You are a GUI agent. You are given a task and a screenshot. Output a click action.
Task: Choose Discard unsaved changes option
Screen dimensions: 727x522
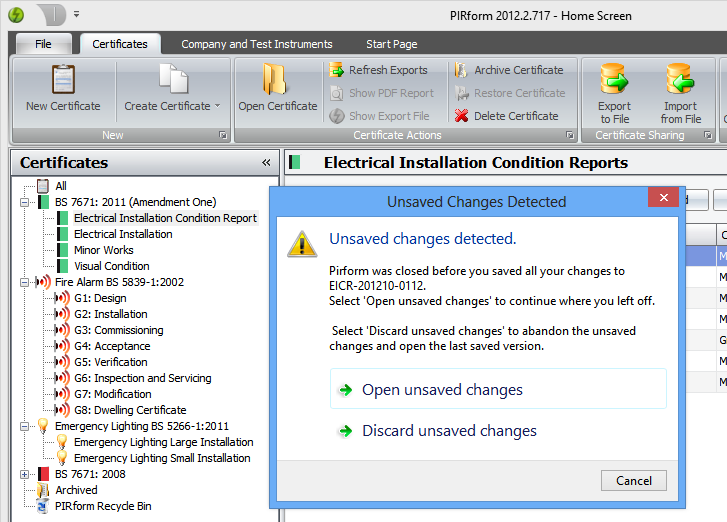click(x=449, y=431)
